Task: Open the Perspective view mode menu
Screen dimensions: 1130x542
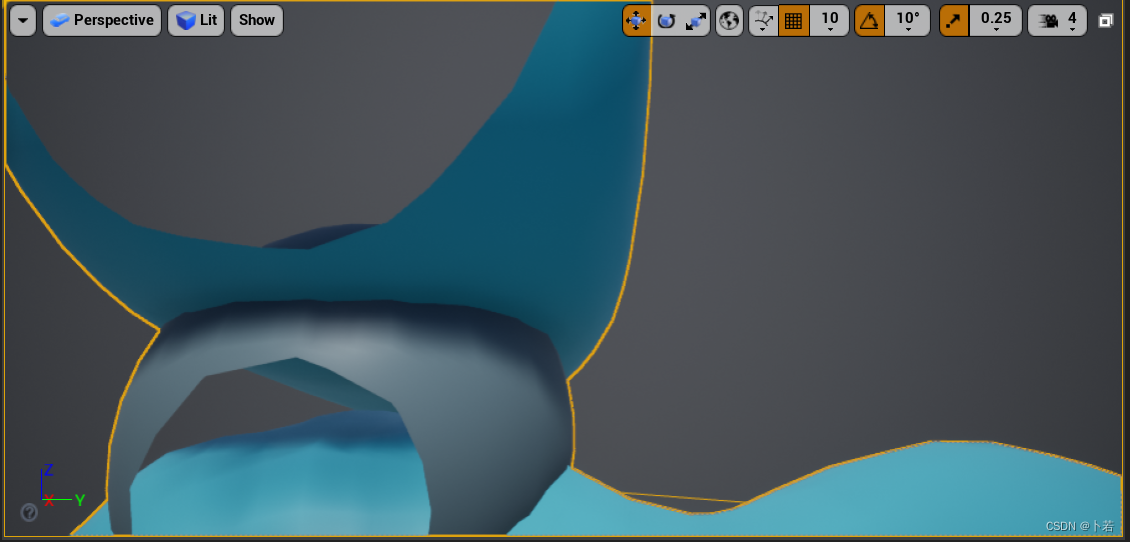Action: pos(102,20)
